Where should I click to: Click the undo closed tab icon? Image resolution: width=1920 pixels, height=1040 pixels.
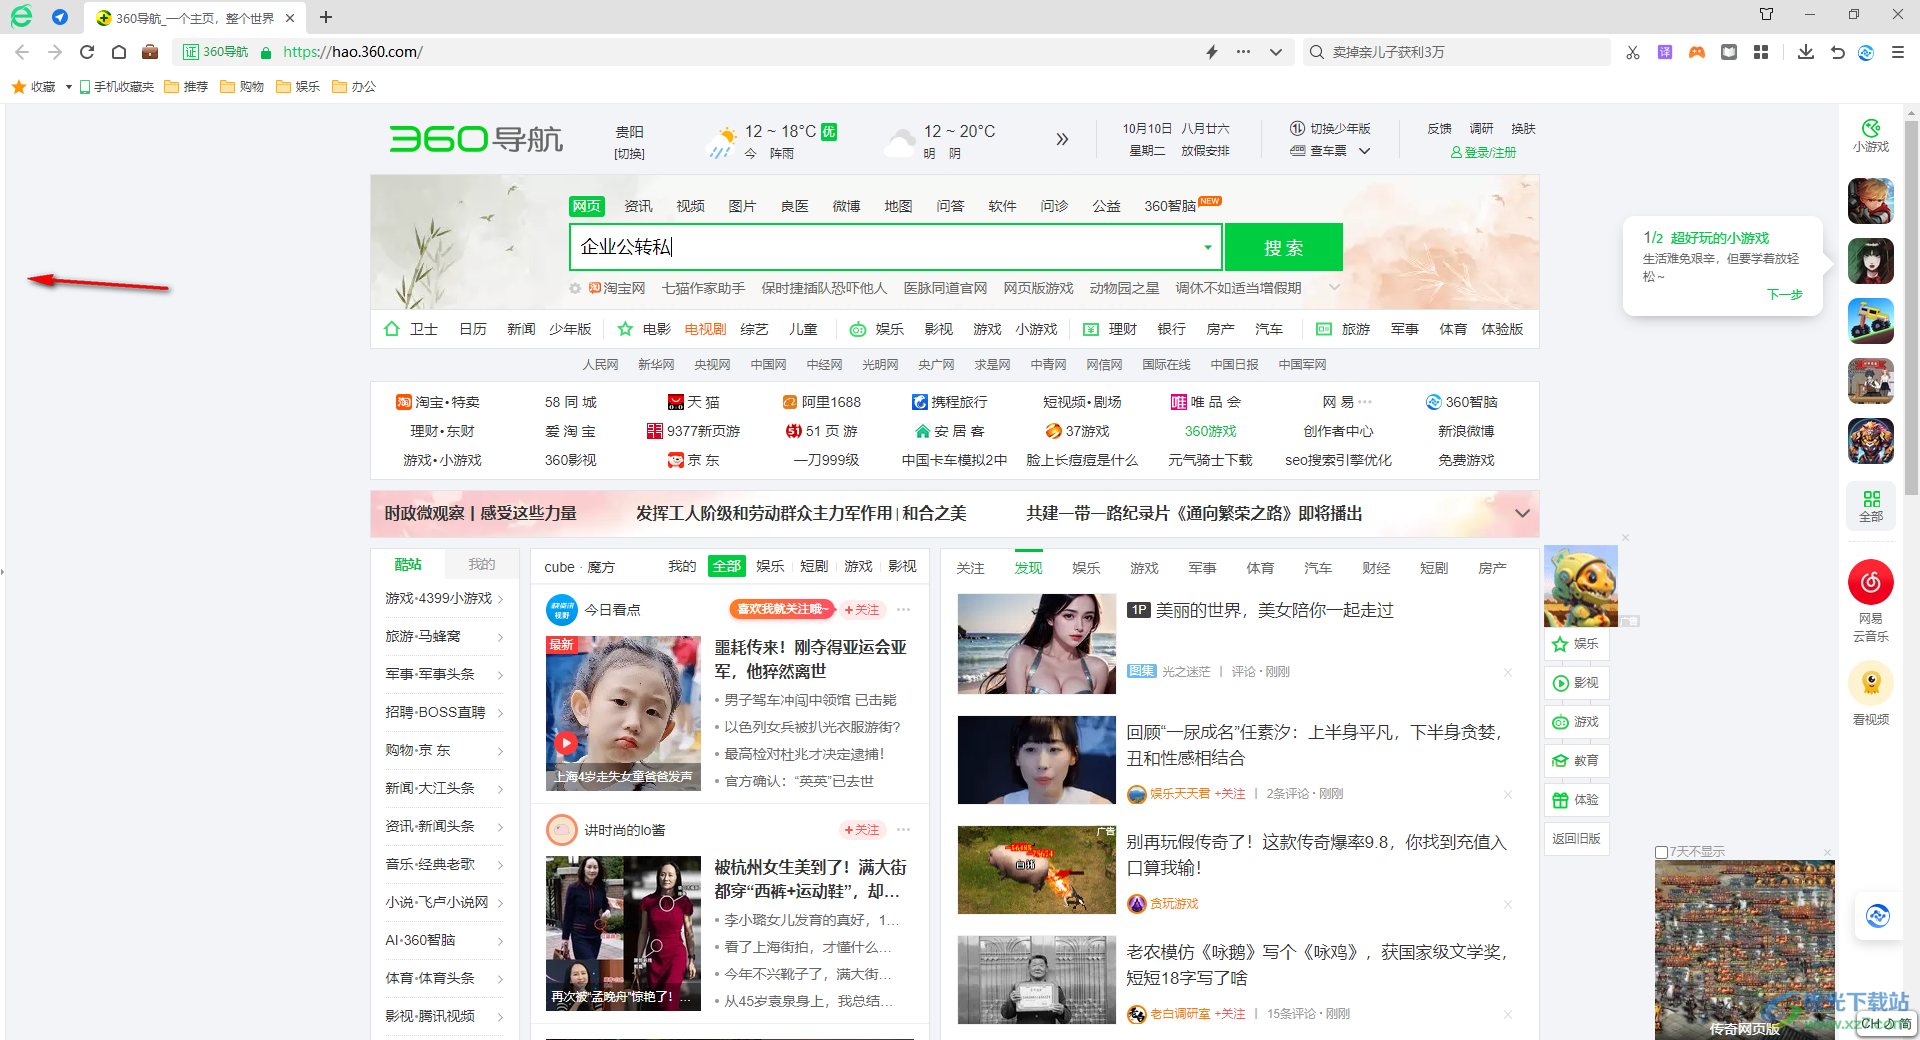click(1837, 52)
